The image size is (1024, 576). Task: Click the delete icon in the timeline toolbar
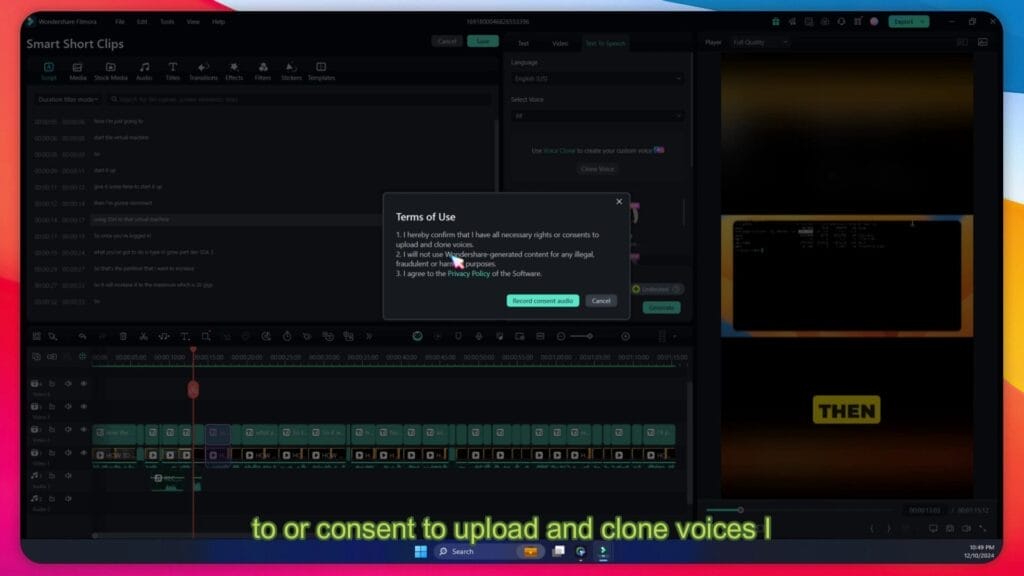point(122,337)
